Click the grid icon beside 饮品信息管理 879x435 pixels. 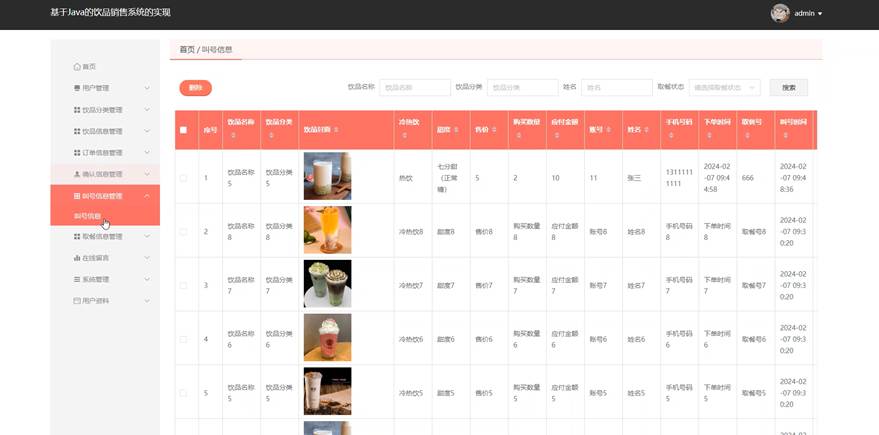[x=77, y=131]
